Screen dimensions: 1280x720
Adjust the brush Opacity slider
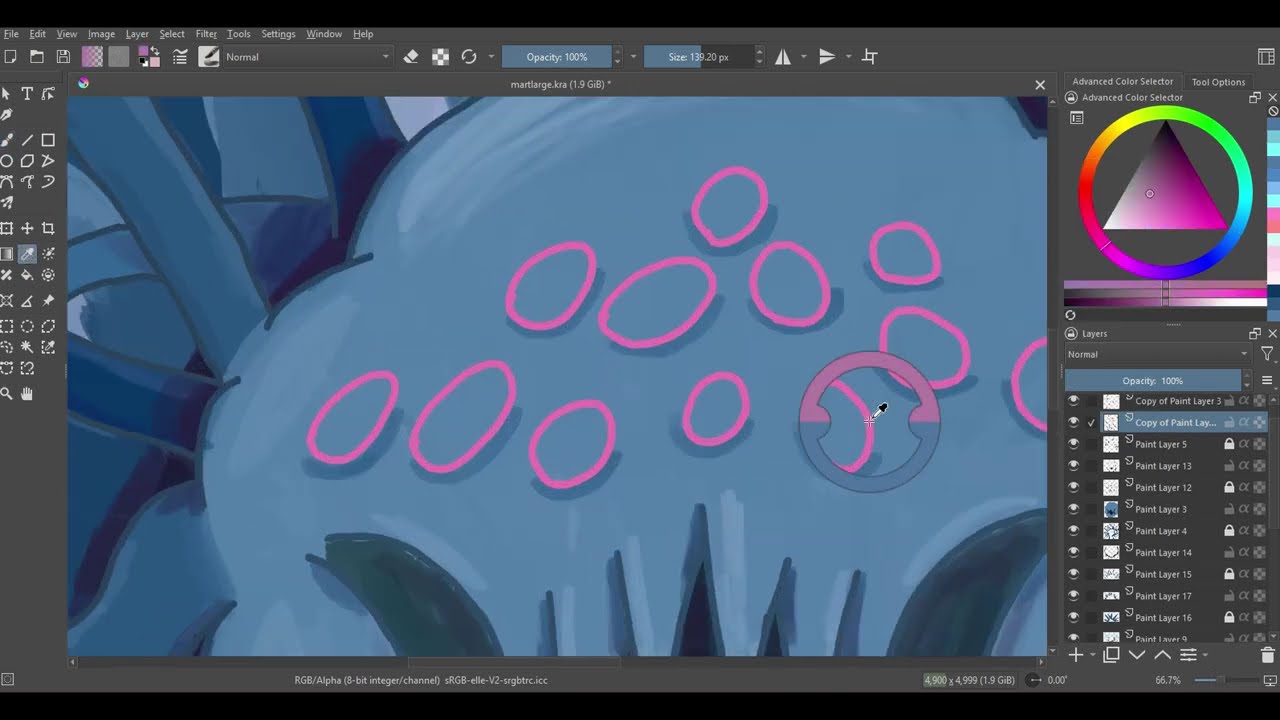click(556, 57)
